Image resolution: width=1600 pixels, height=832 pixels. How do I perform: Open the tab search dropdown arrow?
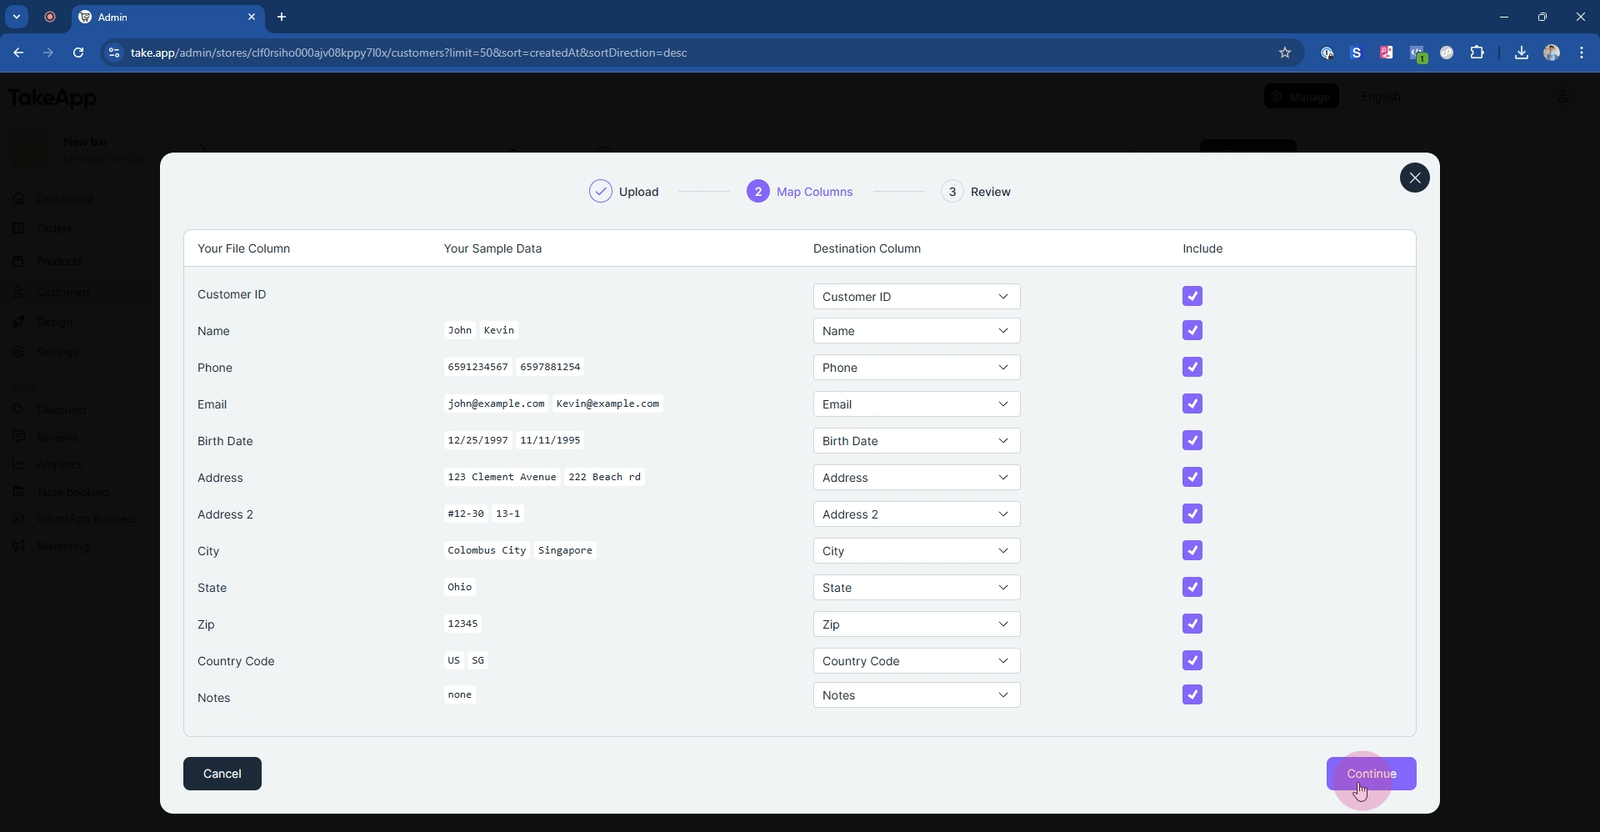[x=17, y=17]
